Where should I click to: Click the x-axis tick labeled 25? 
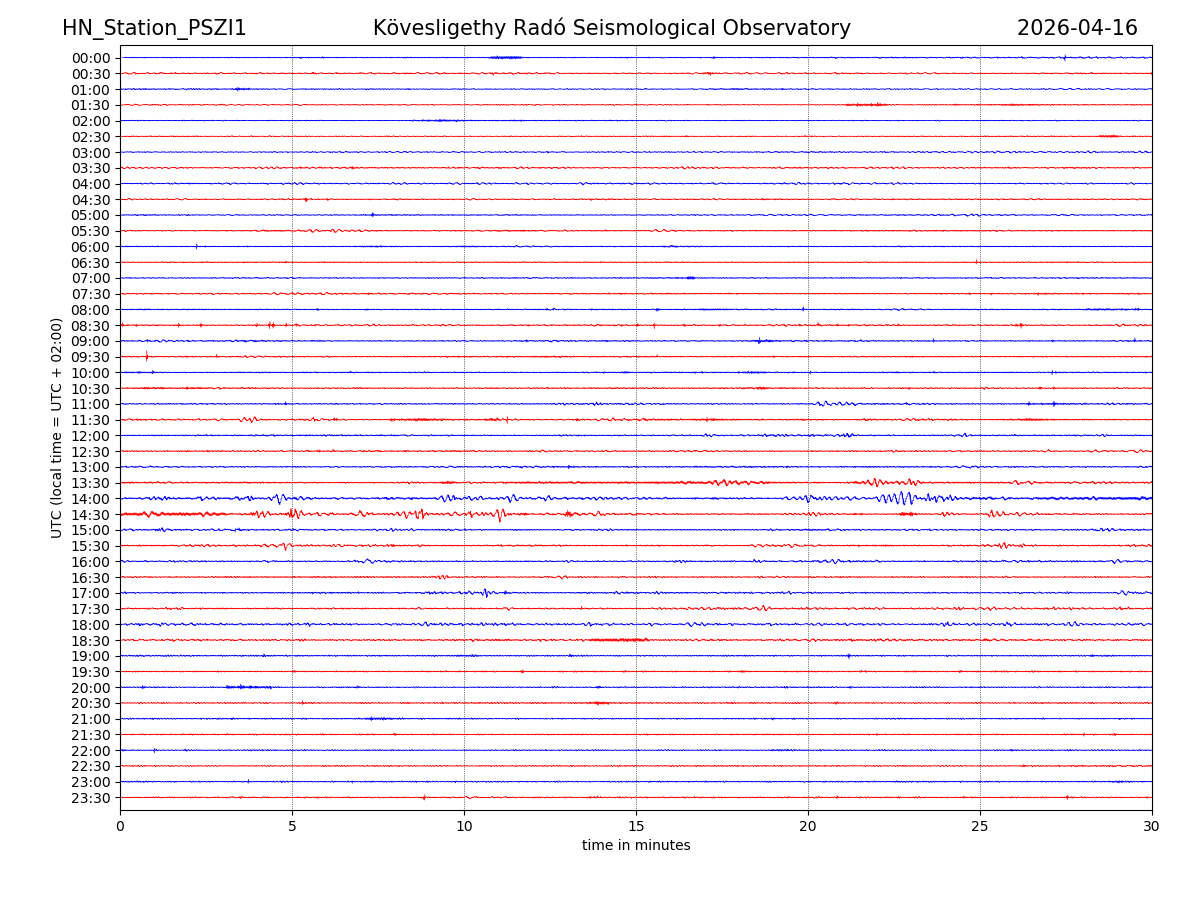point(980,827)
